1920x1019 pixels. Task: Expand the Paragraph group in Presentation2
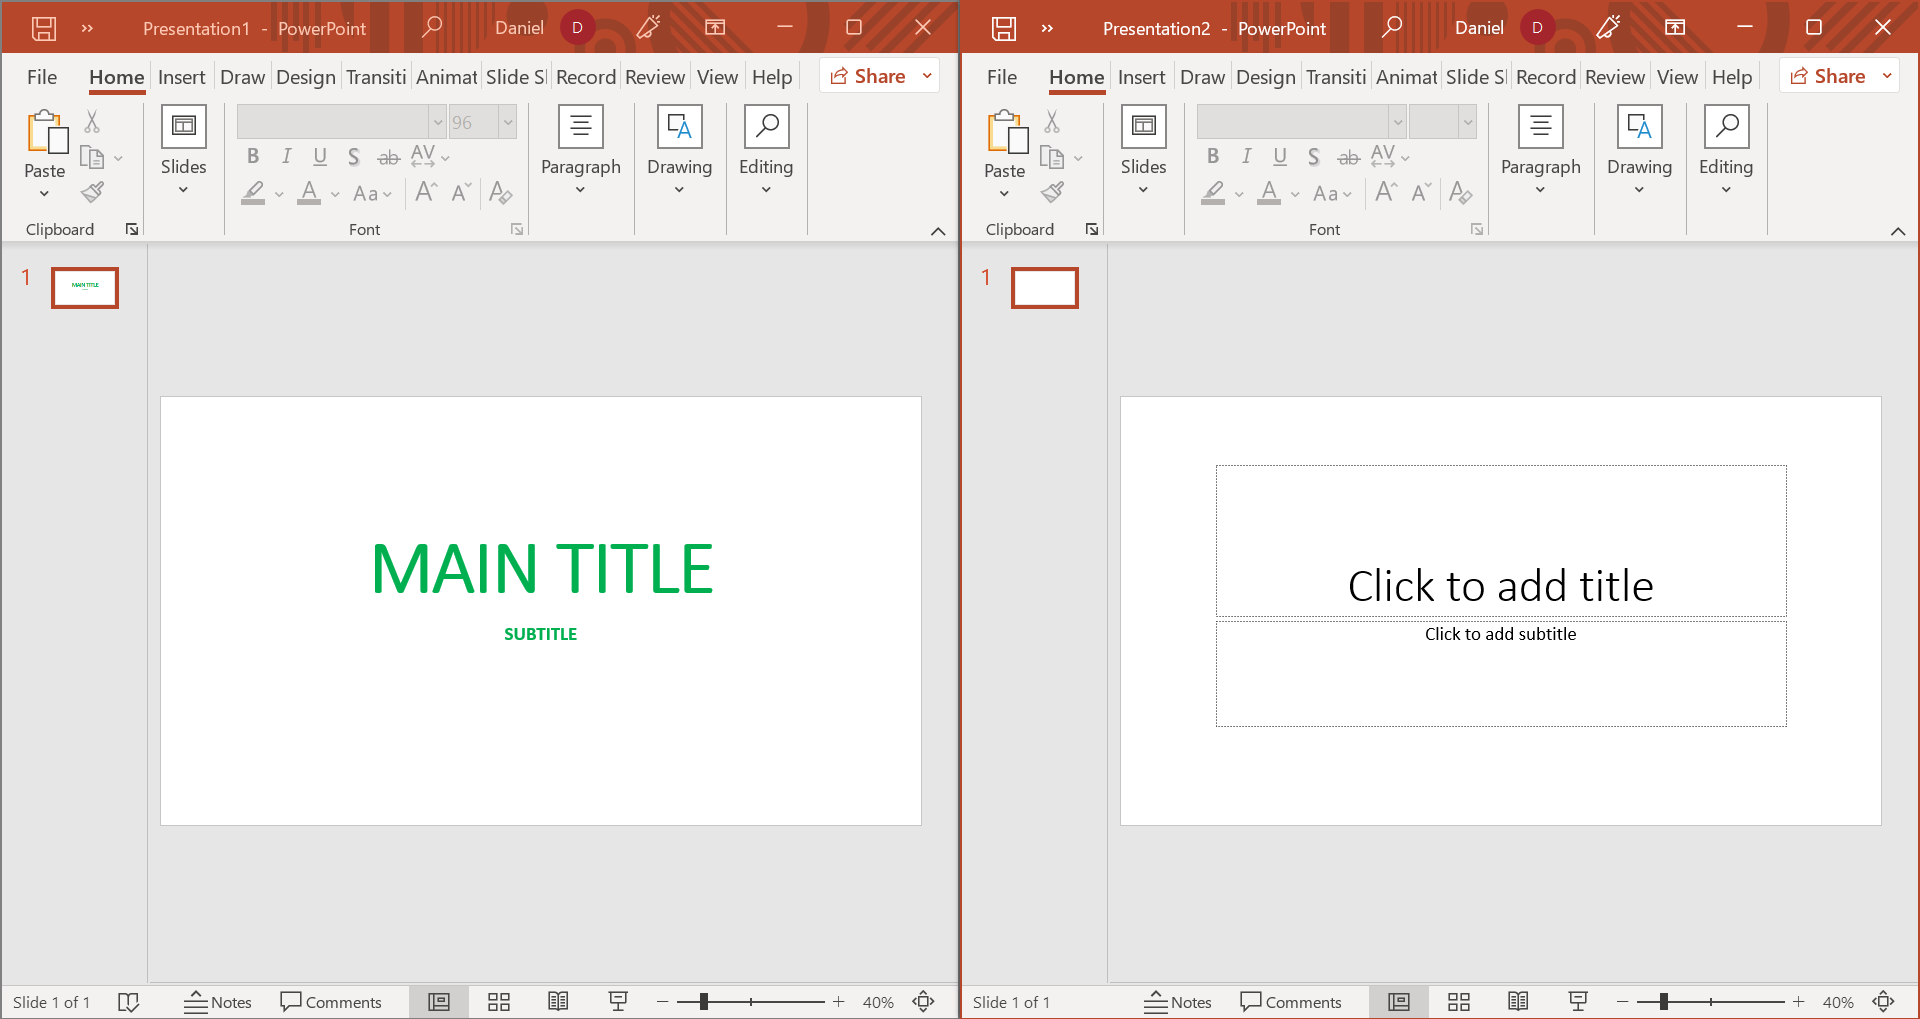click(x=1540, y=150)
